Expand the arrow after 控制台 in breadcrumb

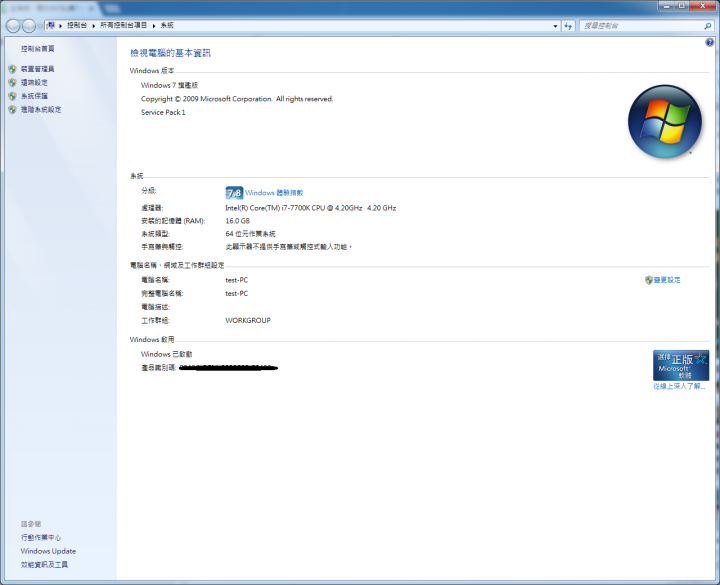[94, 26]
